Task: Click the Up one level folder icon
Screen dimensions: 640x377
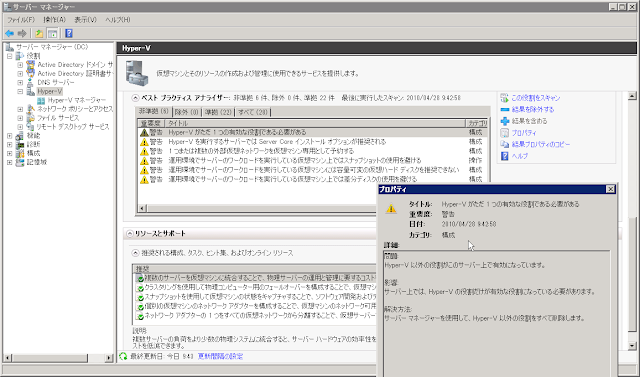Action: [x=39, y=33]
